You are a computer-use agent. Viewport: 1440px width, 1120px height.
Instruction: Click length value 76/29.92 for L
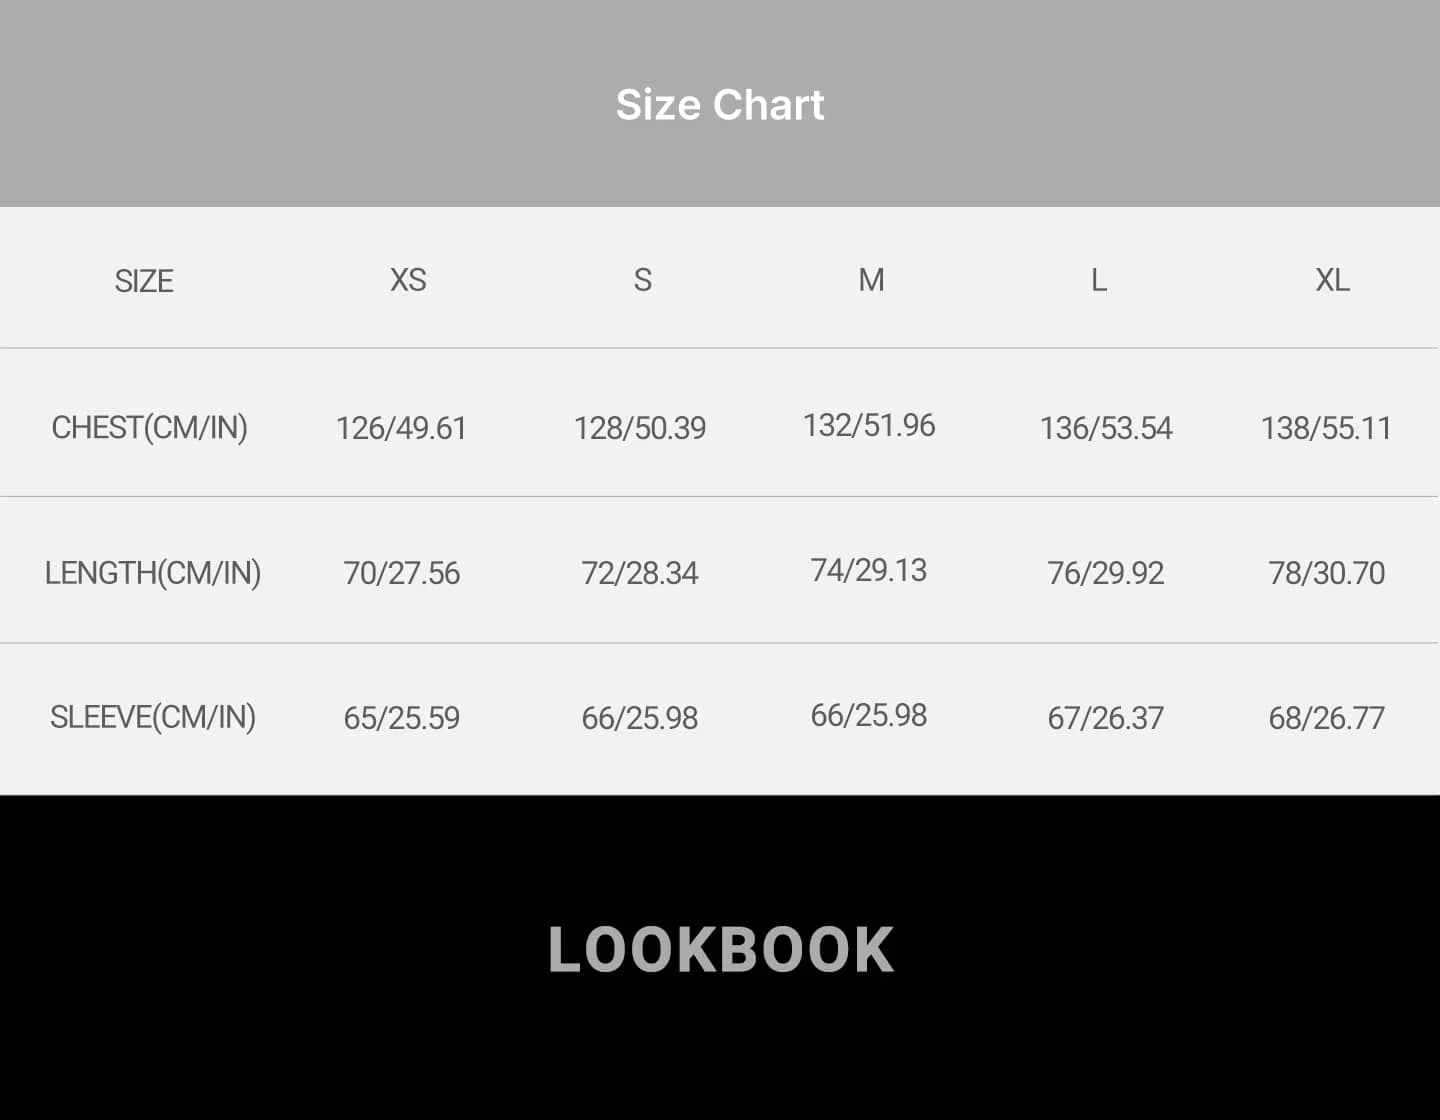tap(1106, 573)
